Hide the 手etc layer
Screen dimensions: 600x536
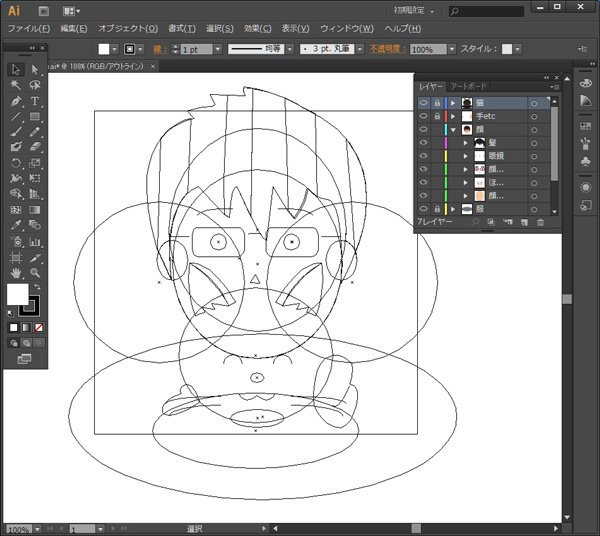click(x=424, y=116)
